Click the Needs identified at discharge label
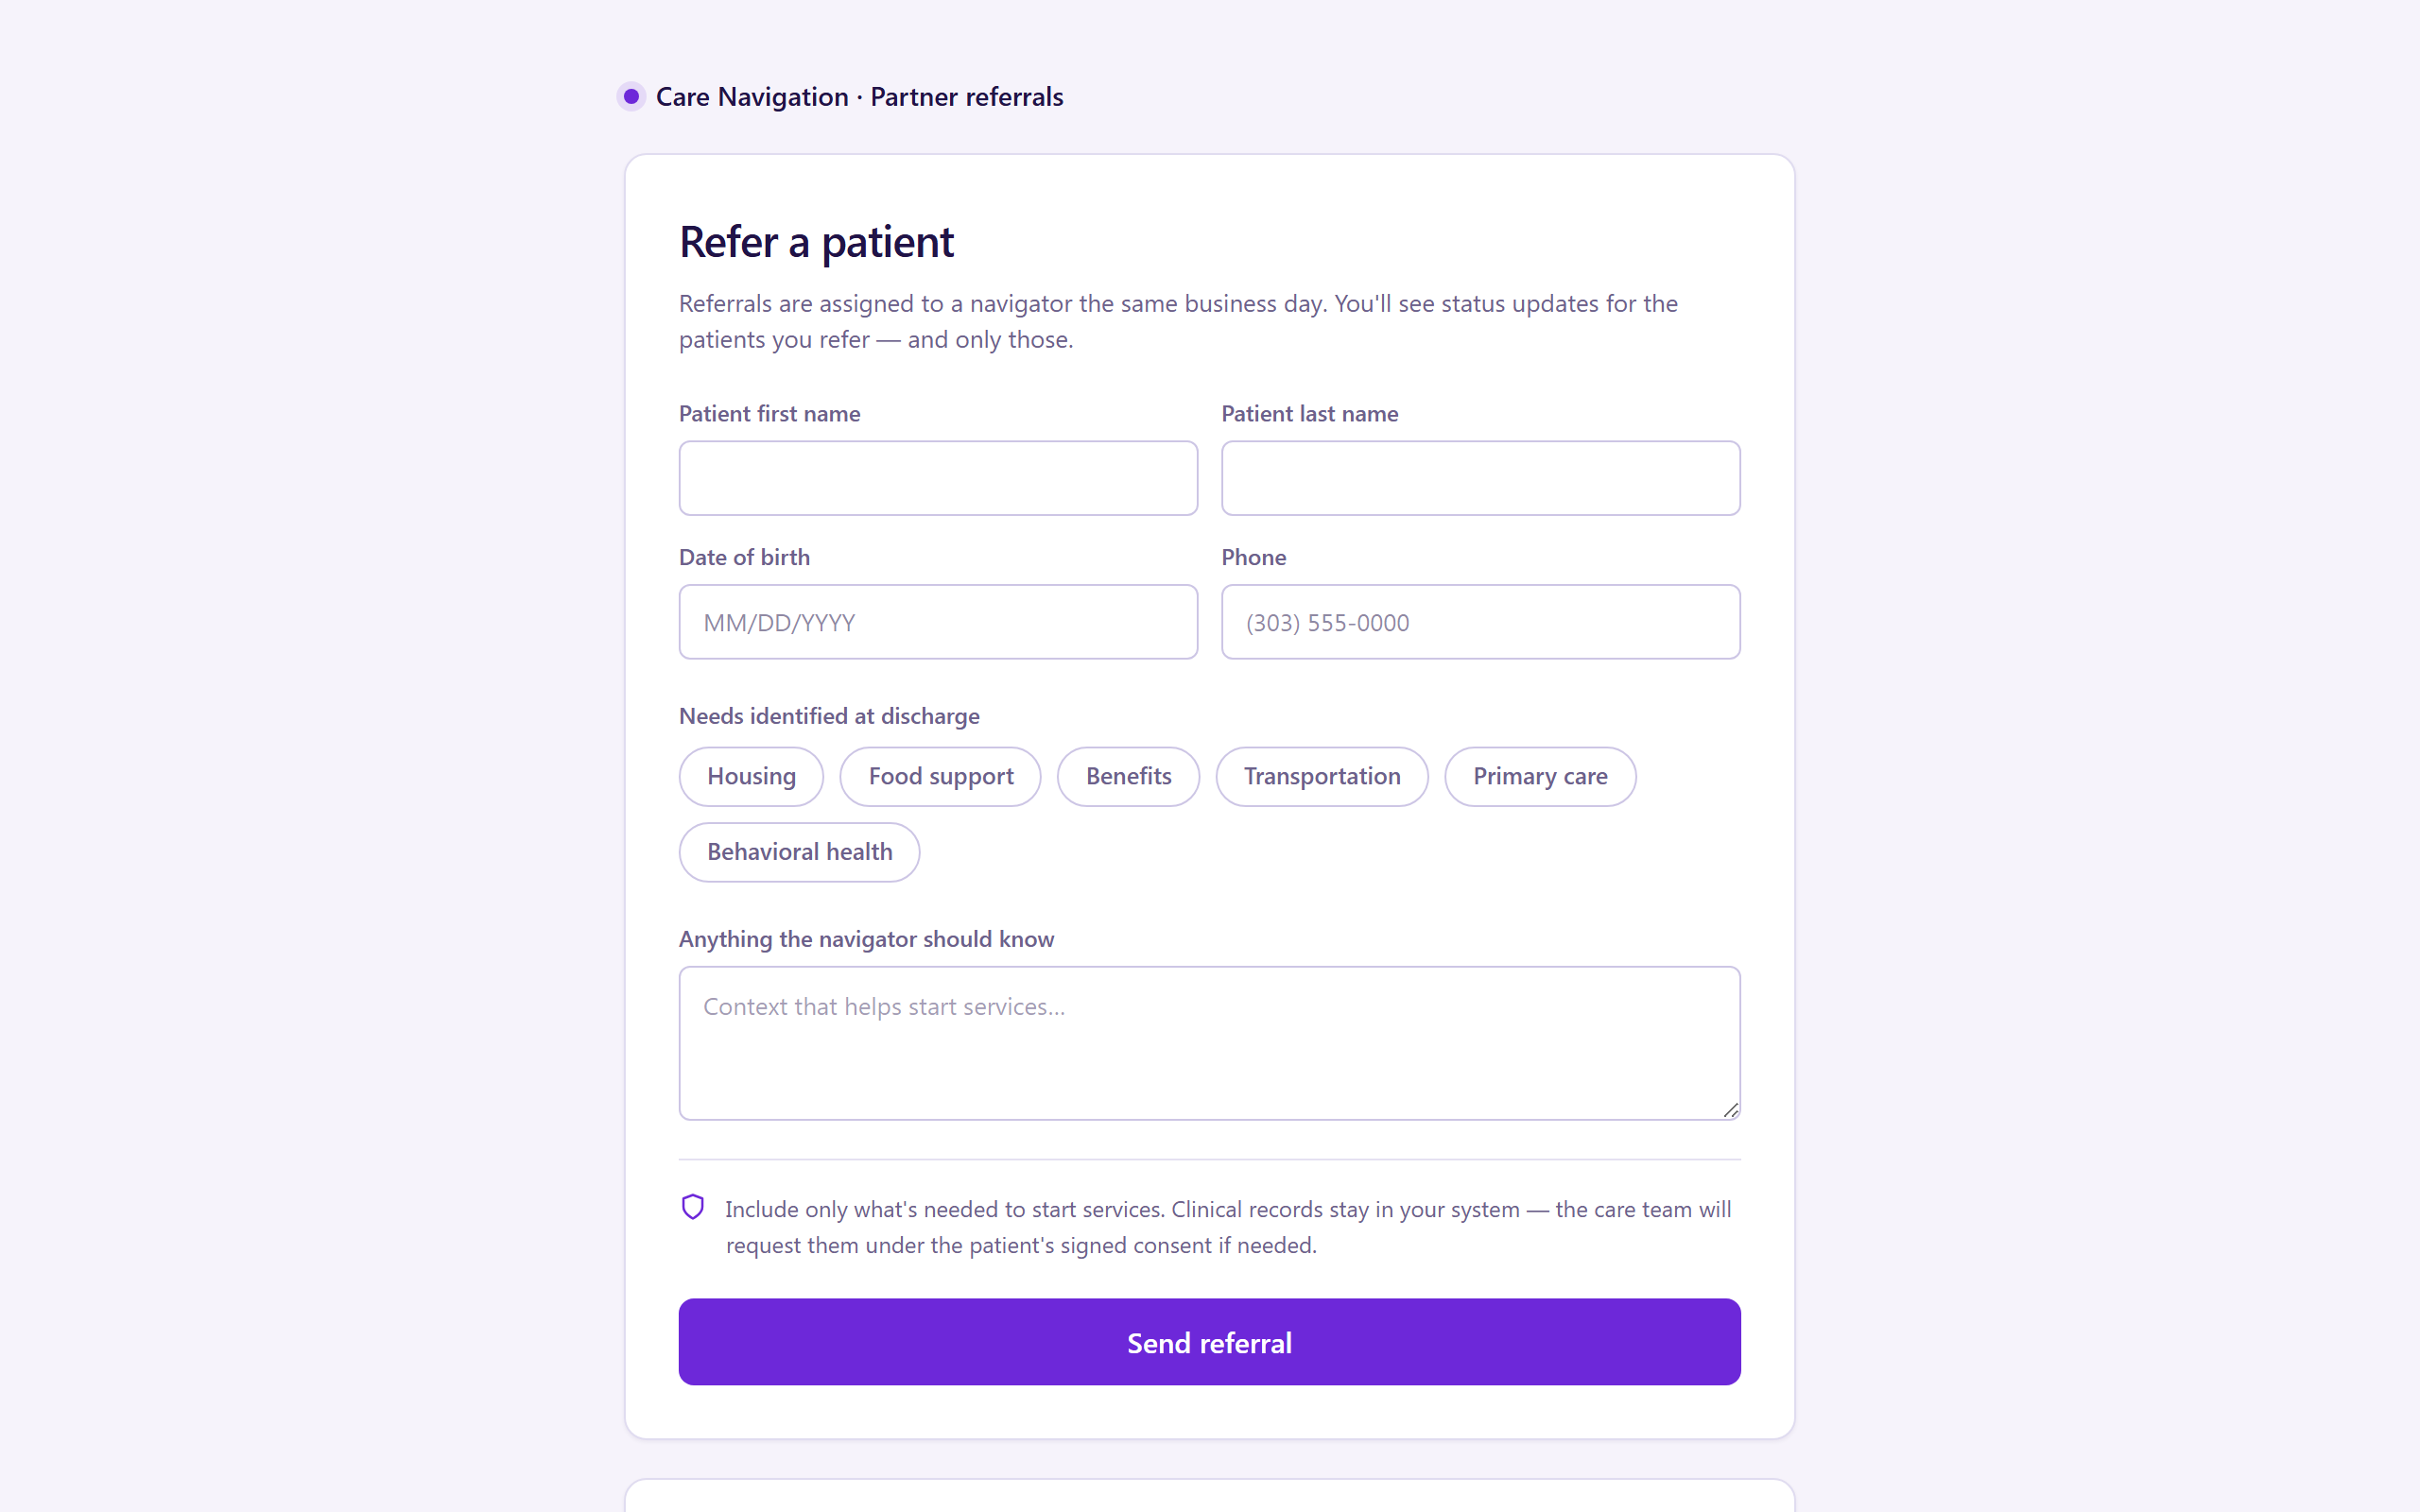The width and height of the screenshot is (2420, 1512). tap(829, 716)
